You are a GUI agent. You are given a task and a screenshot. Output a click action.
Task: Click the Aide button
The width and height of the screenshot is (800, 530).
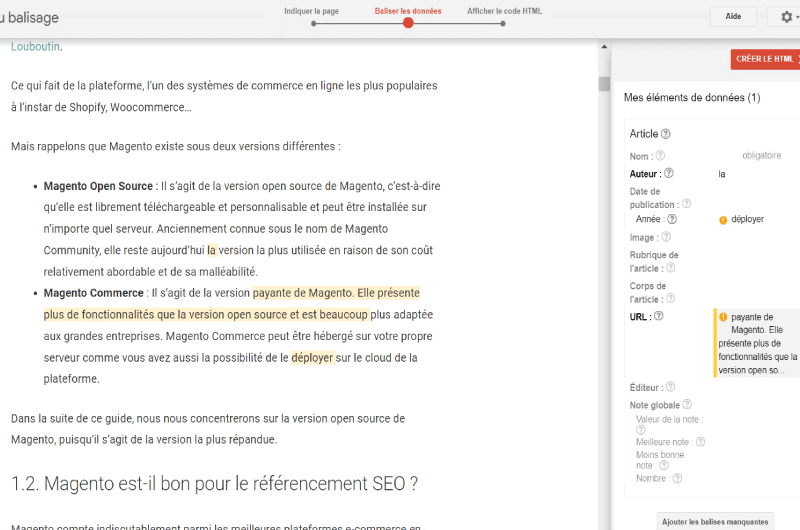tap(733, 17)
